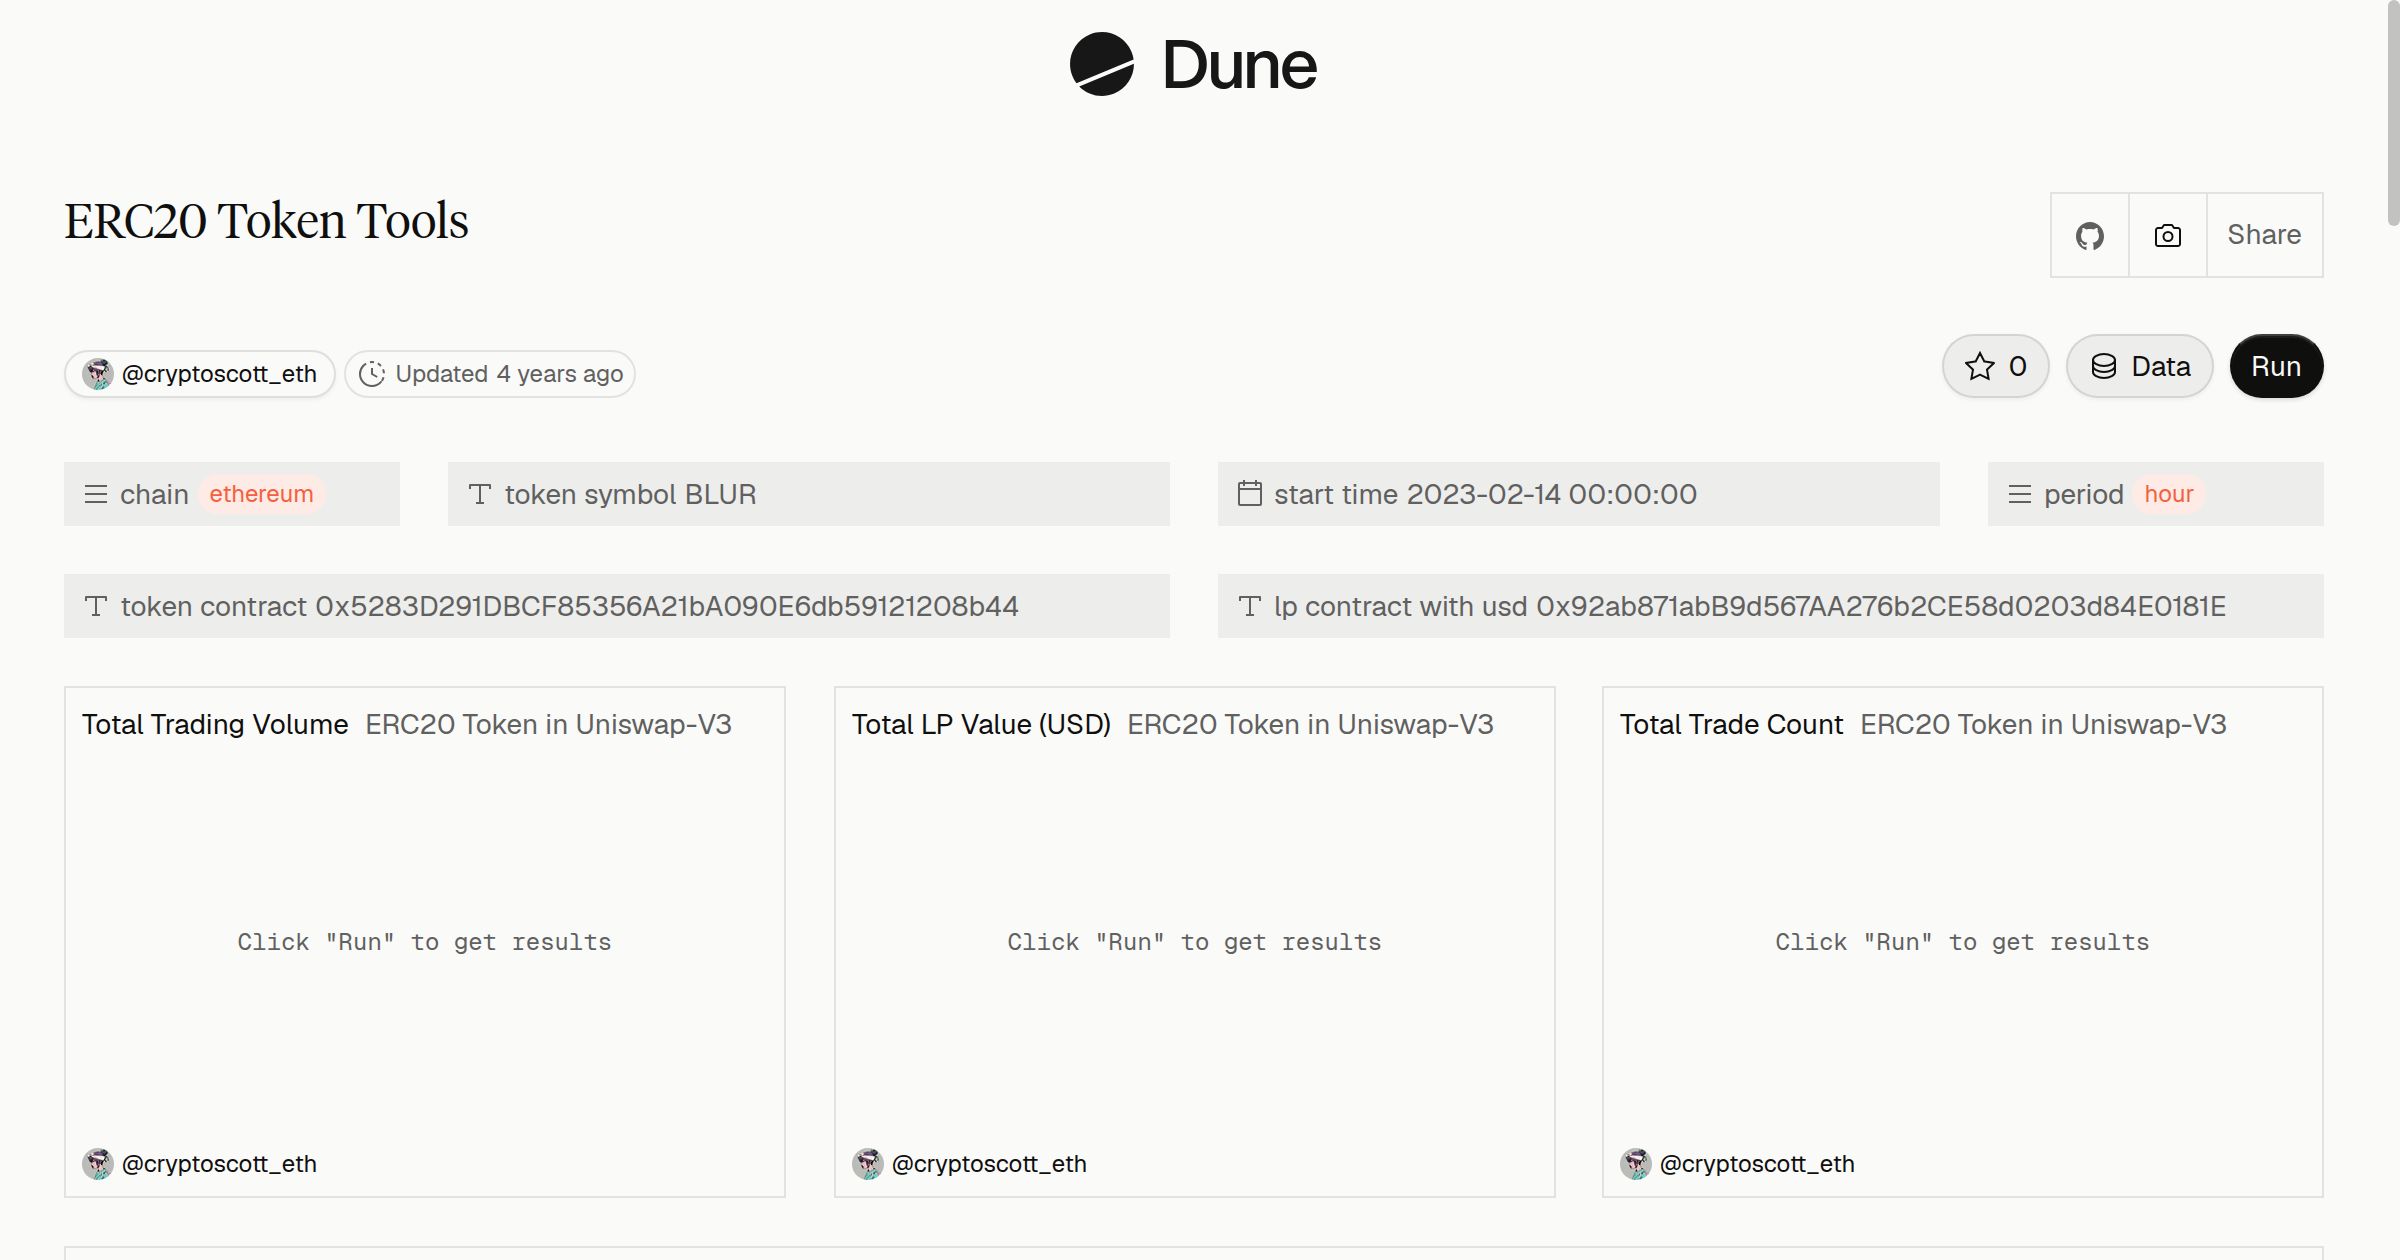Click the avatar in header author chip
Screen dimensions: 2400x1260
click(x=98, y=374)
